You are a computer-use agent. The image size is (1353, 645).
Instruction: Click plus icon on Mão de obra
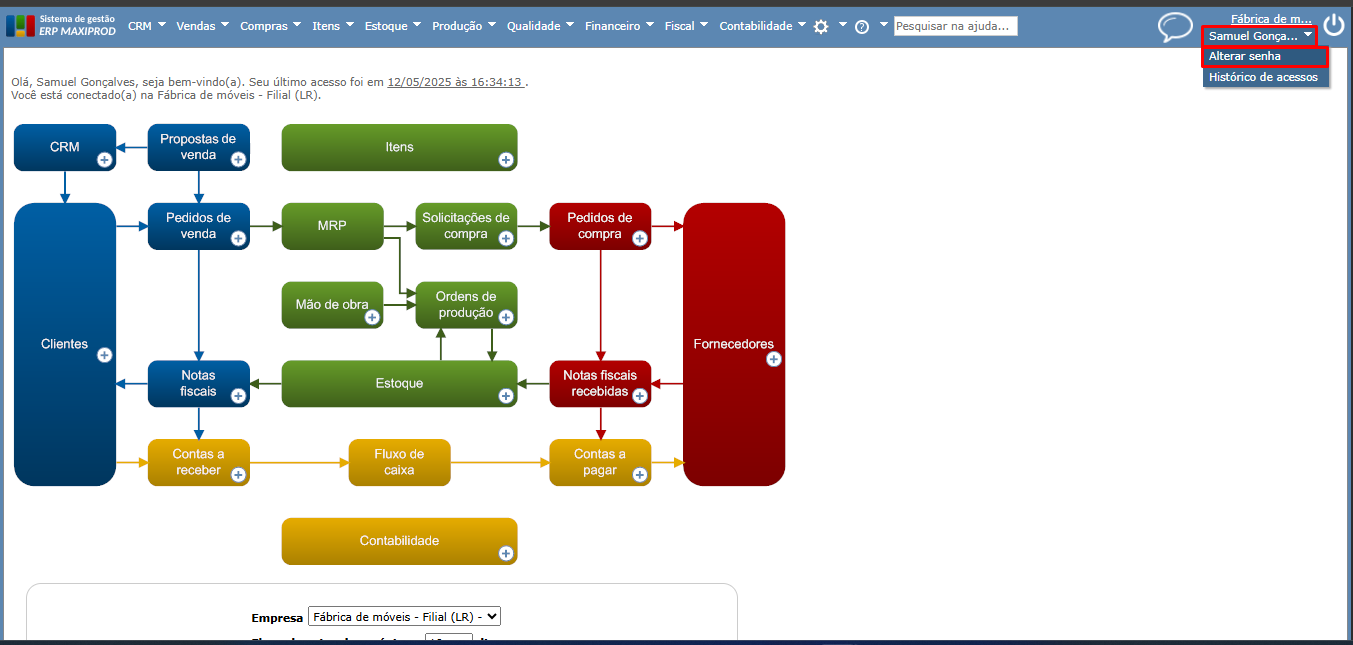(x=372, y=317)
